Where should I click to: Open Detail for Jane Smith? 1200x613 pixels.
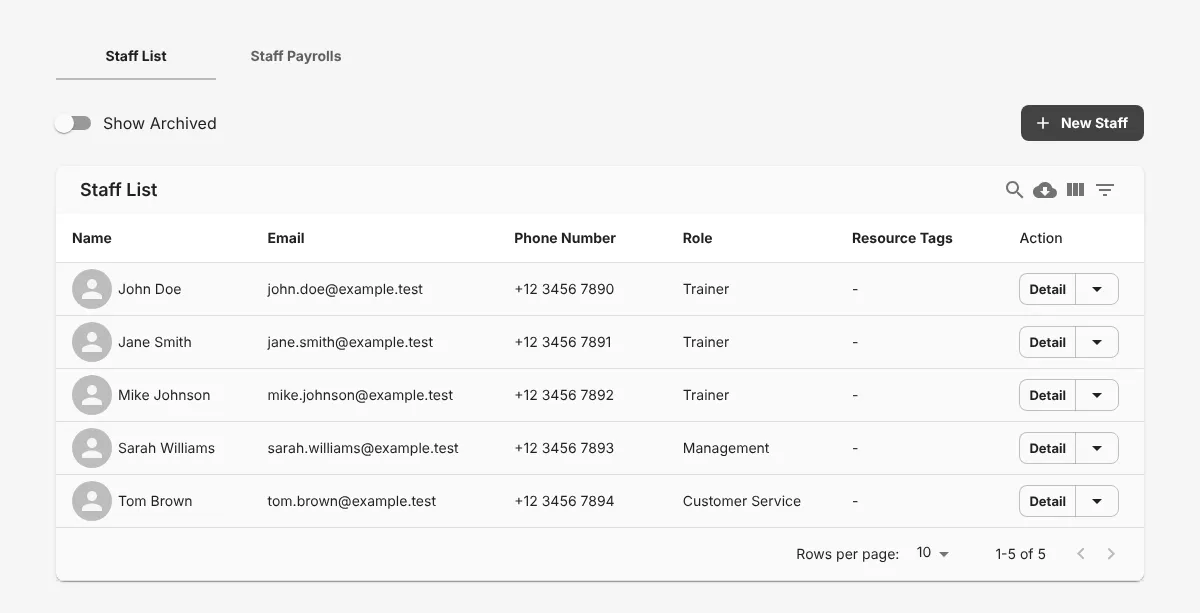(x=1048, y=342)
